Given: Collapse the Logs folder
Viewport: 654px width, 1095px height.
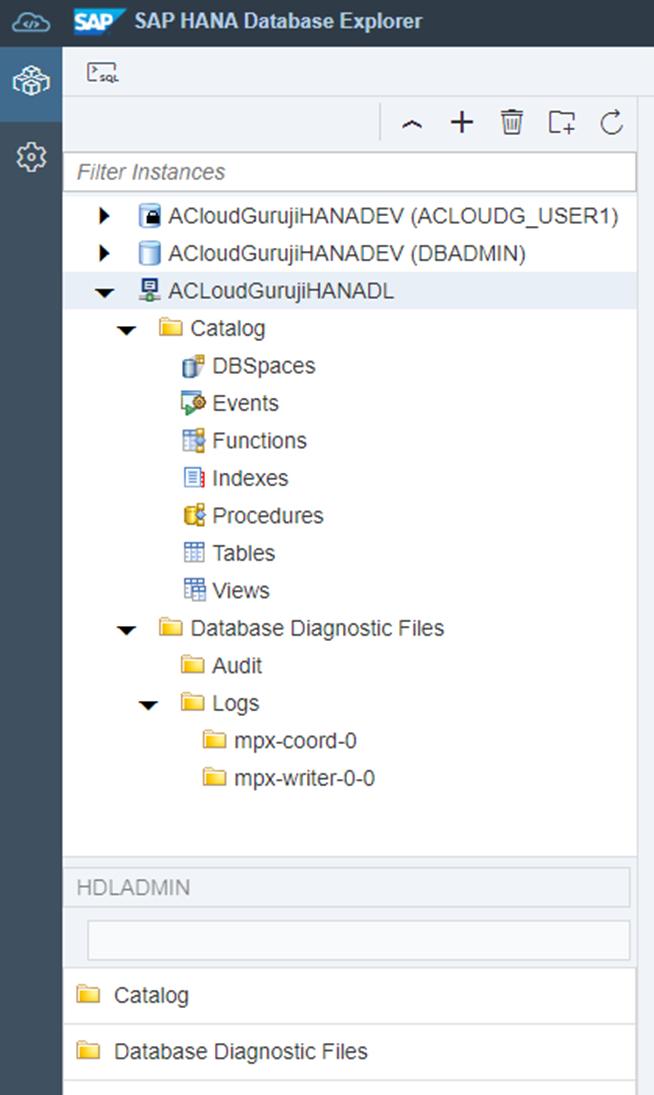Looking at the screenshot, I should coord(148,705).
